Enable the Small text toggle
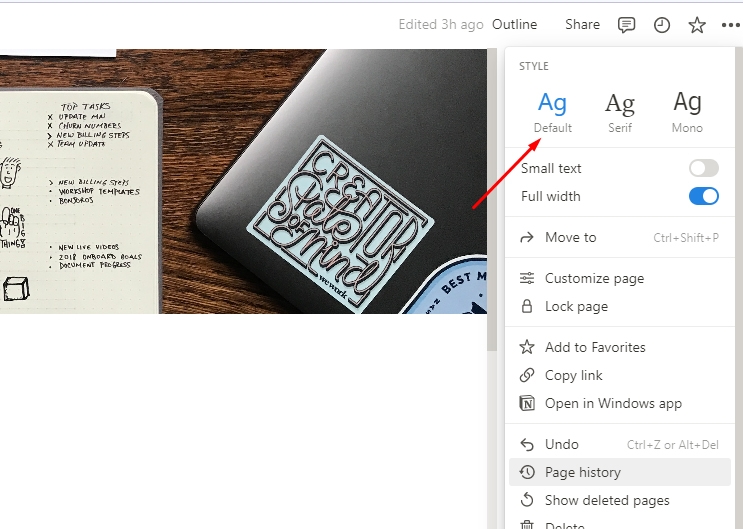 tap(703, 168)
